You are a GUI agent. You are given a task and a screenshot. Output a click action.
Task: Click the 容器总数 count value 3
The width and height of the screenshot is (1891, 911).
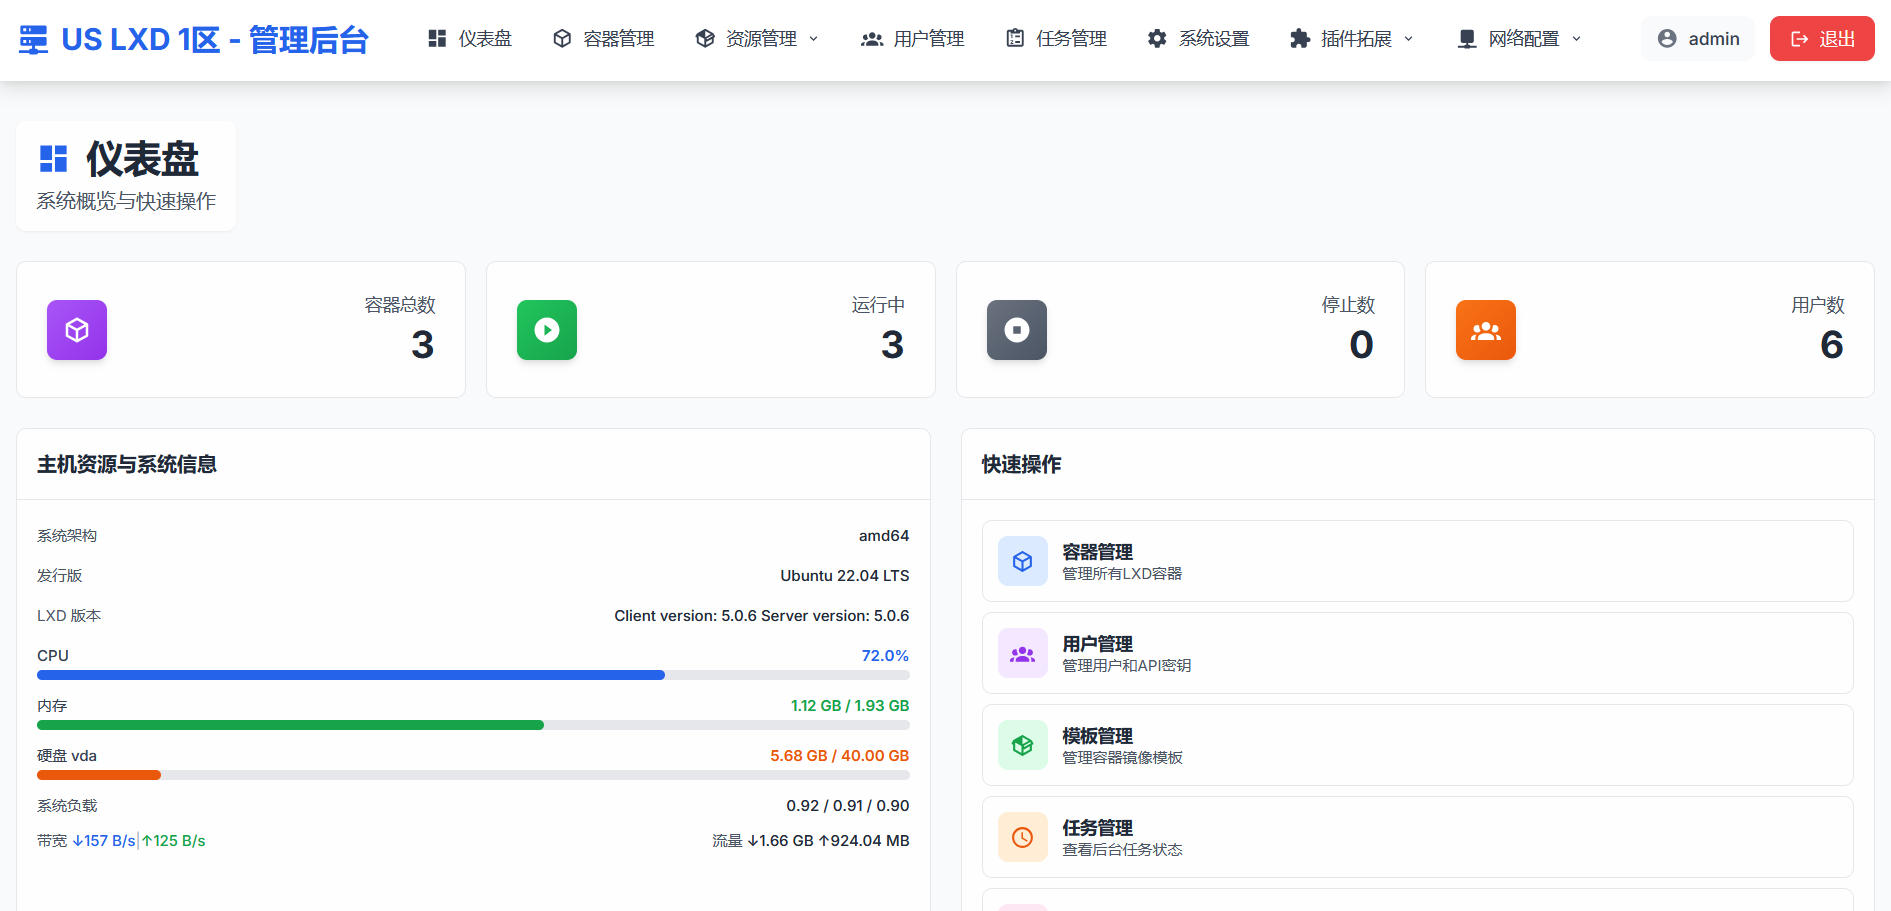tap(423, 345)
